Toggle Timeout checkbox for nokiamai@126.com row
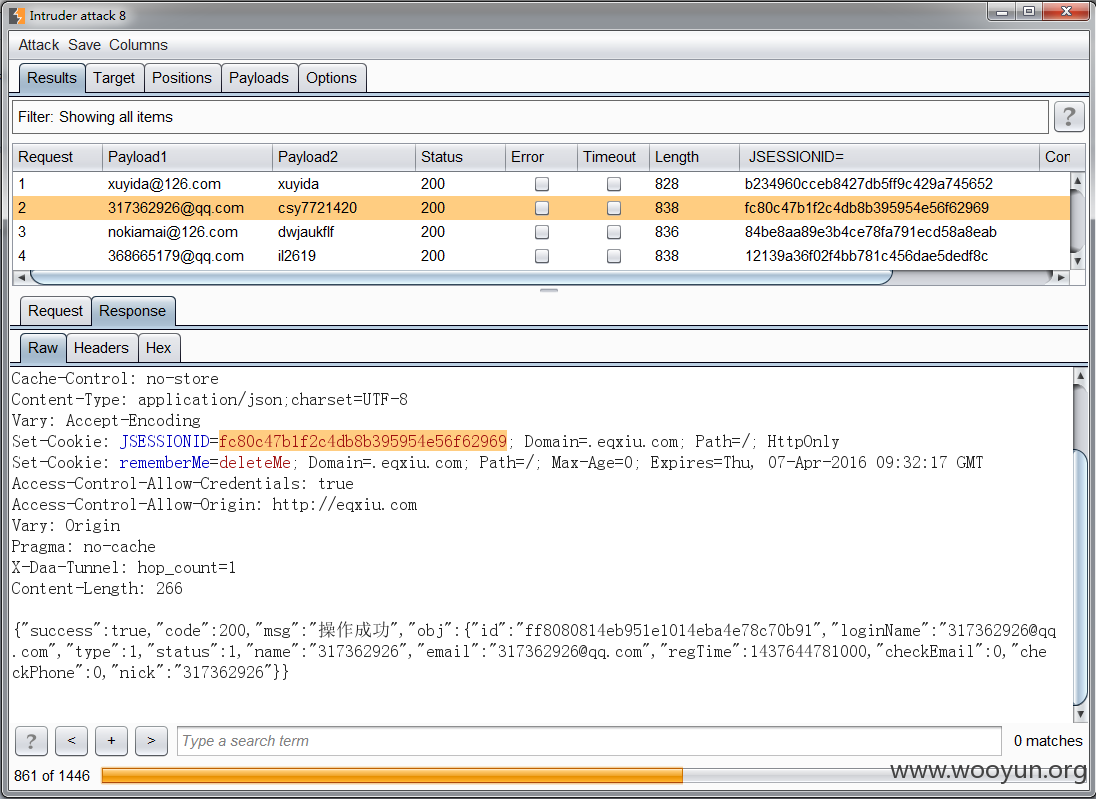Viewport: 1096px width, 799px height. 614,232
